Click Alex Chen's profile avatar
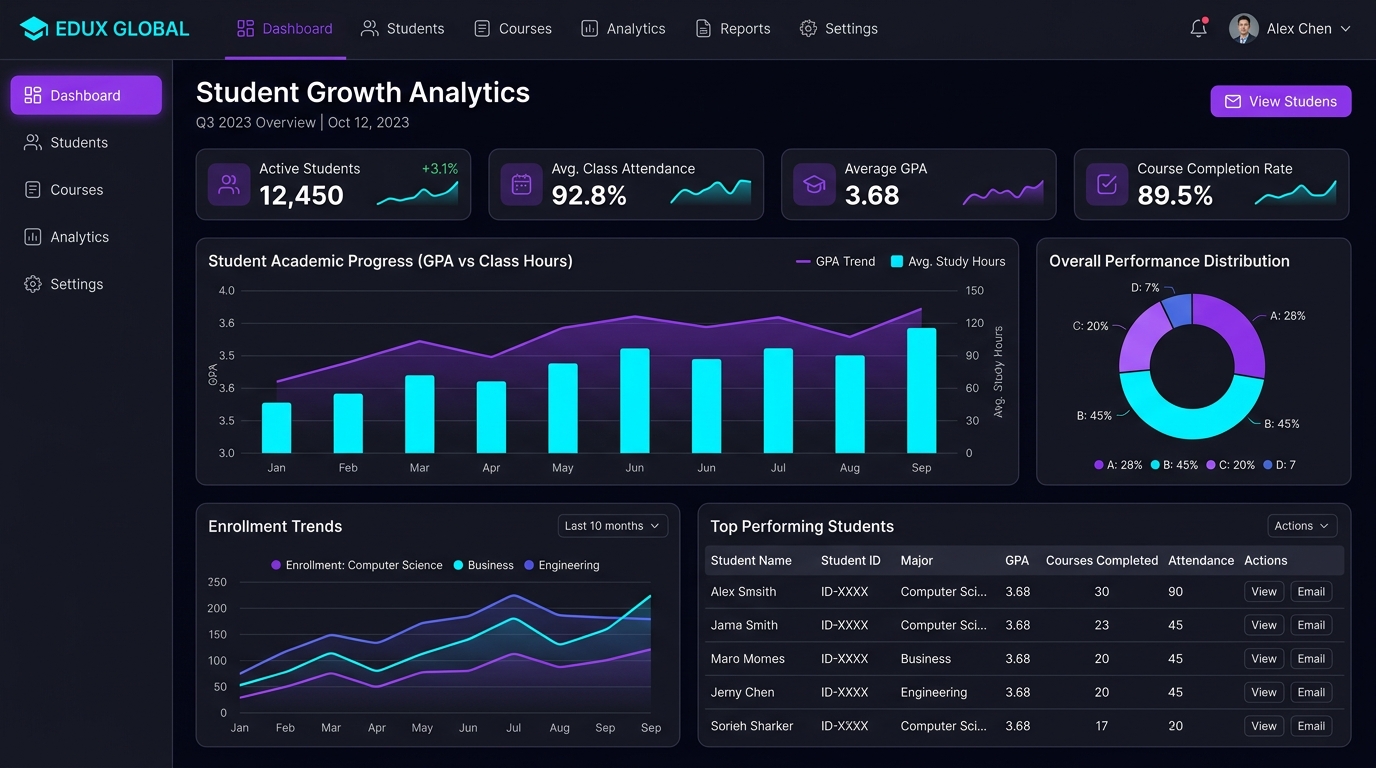 click(1243, 29)
